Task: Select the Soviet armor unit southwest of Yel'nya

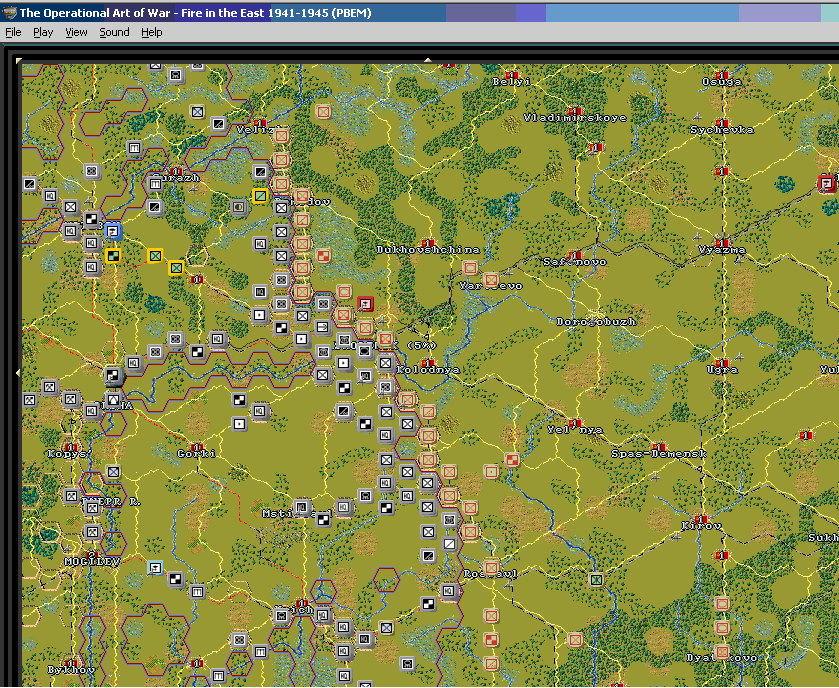Action: [512, 460]
